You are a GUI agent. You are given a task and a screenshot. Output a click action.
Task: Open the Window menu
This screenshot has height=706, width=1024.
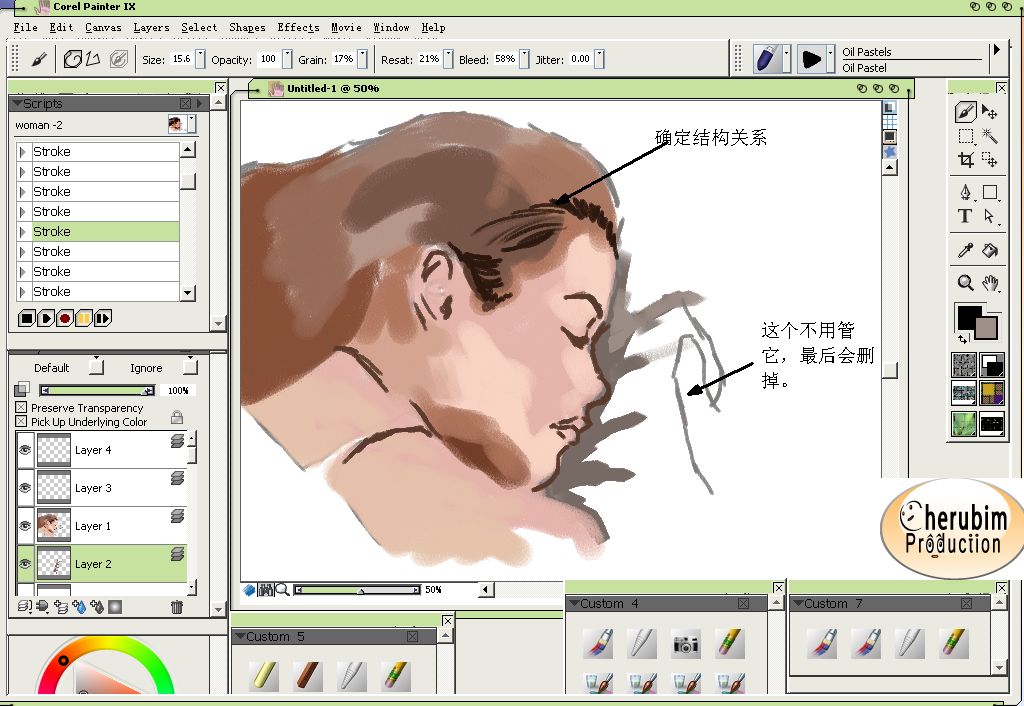[x=391, y=27]
